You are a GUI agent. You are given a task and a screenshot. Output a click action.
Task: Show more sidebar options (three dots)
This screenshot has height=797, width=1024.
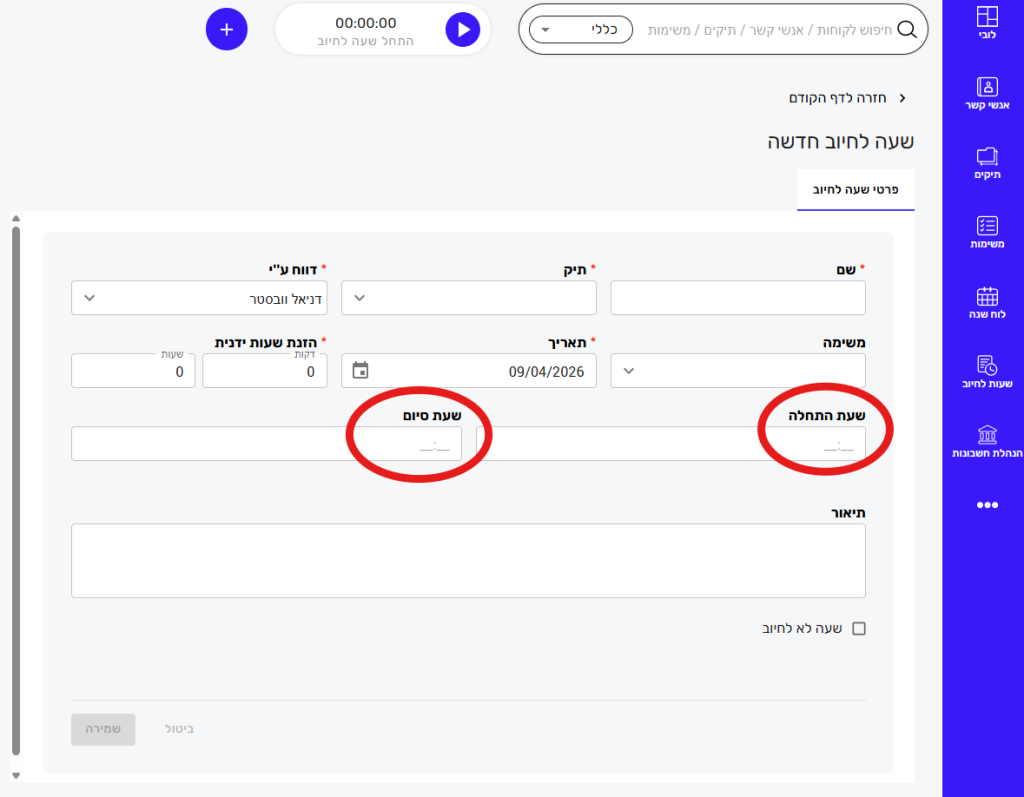point(987,506)
